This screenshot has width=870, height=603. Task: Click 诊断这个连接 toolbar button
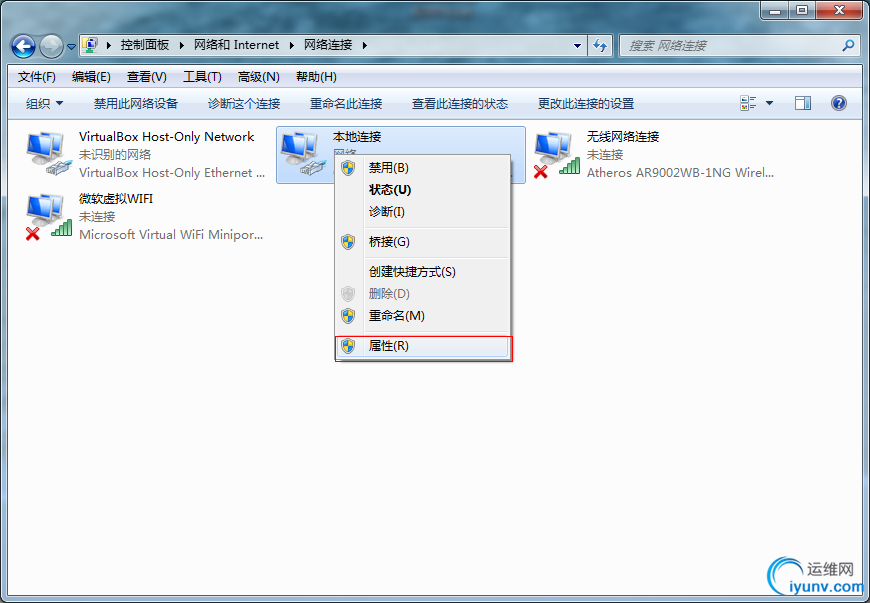[x=244, y=104]
